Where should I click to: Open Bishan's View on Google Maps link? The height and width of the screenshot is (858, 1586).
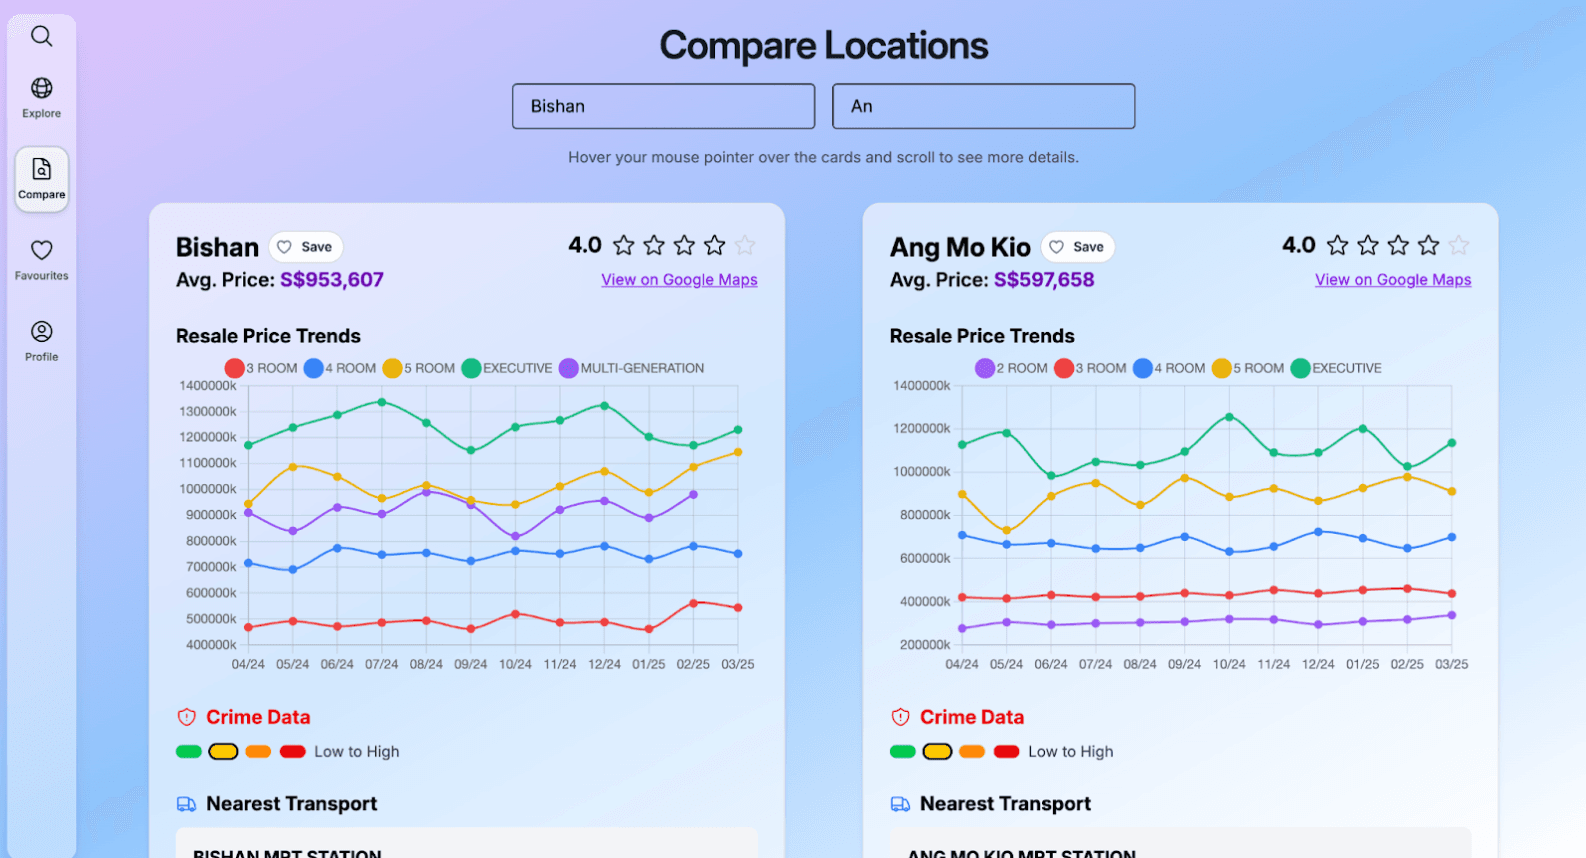pos(679,280)
